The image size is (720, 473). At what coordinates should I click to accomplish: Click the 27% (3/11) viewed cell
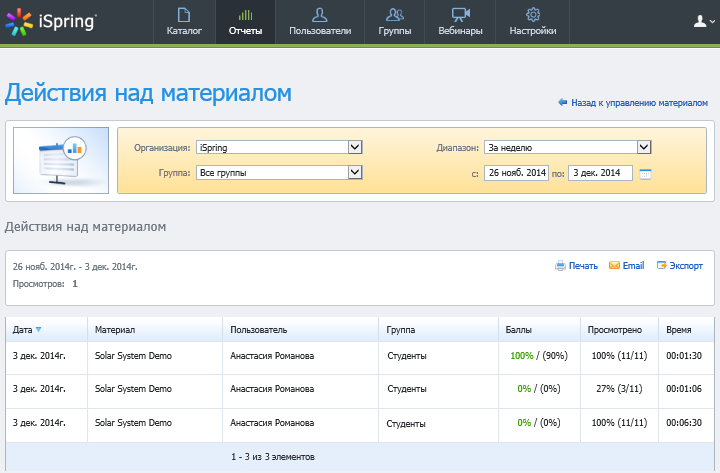619,389
